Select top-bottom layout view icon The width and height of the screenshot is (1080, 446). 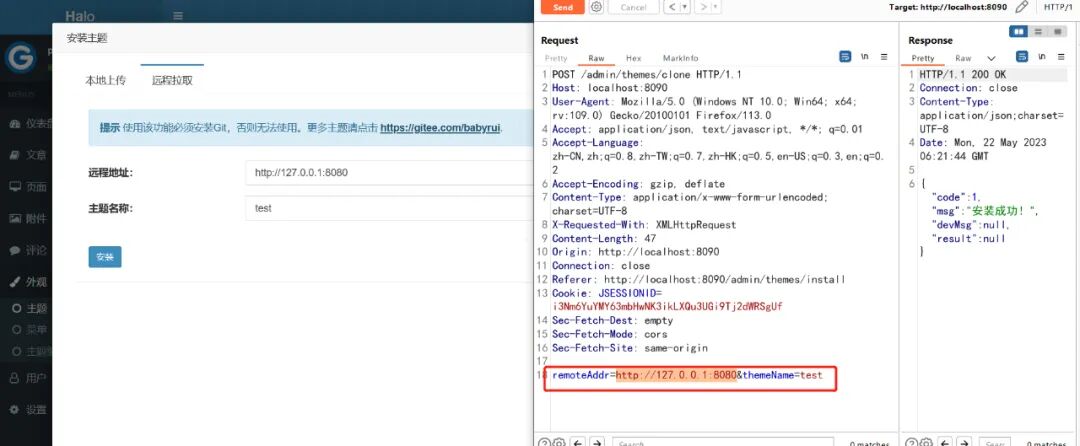1037,32
